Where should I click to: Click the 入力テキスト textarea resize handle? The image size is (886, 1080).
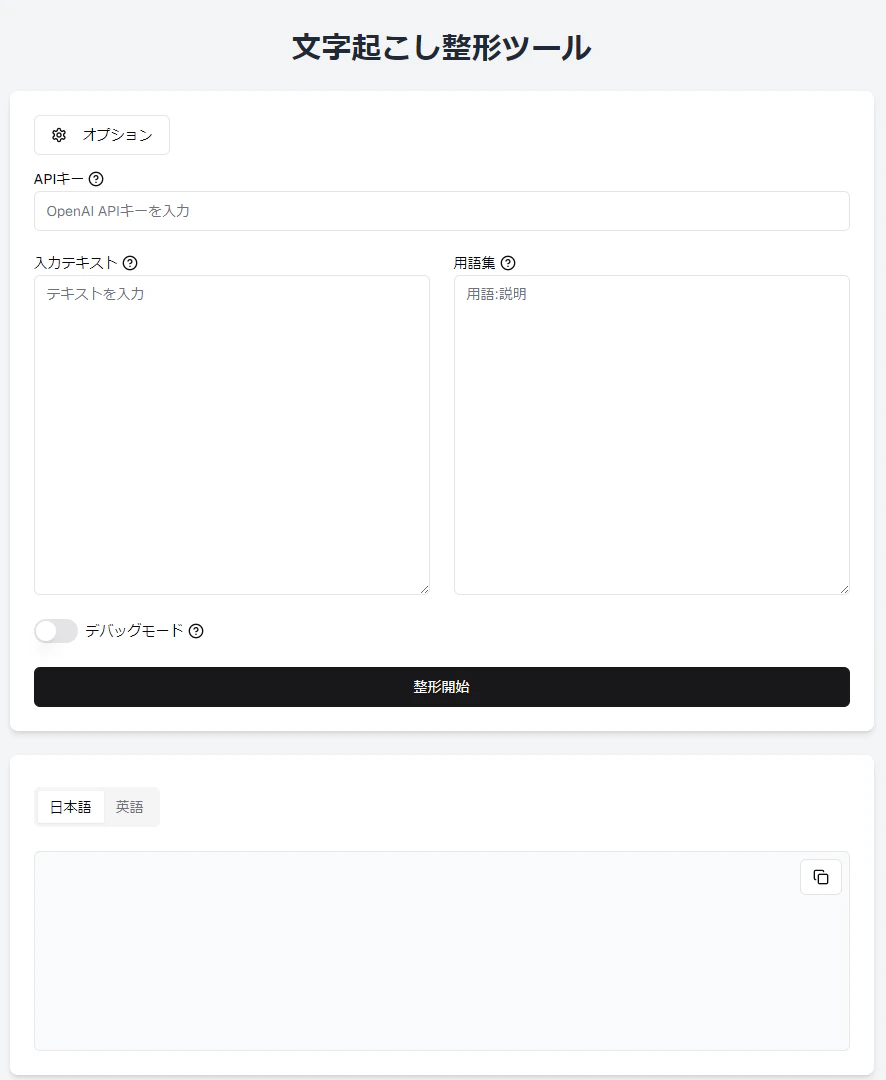[424, 589]
